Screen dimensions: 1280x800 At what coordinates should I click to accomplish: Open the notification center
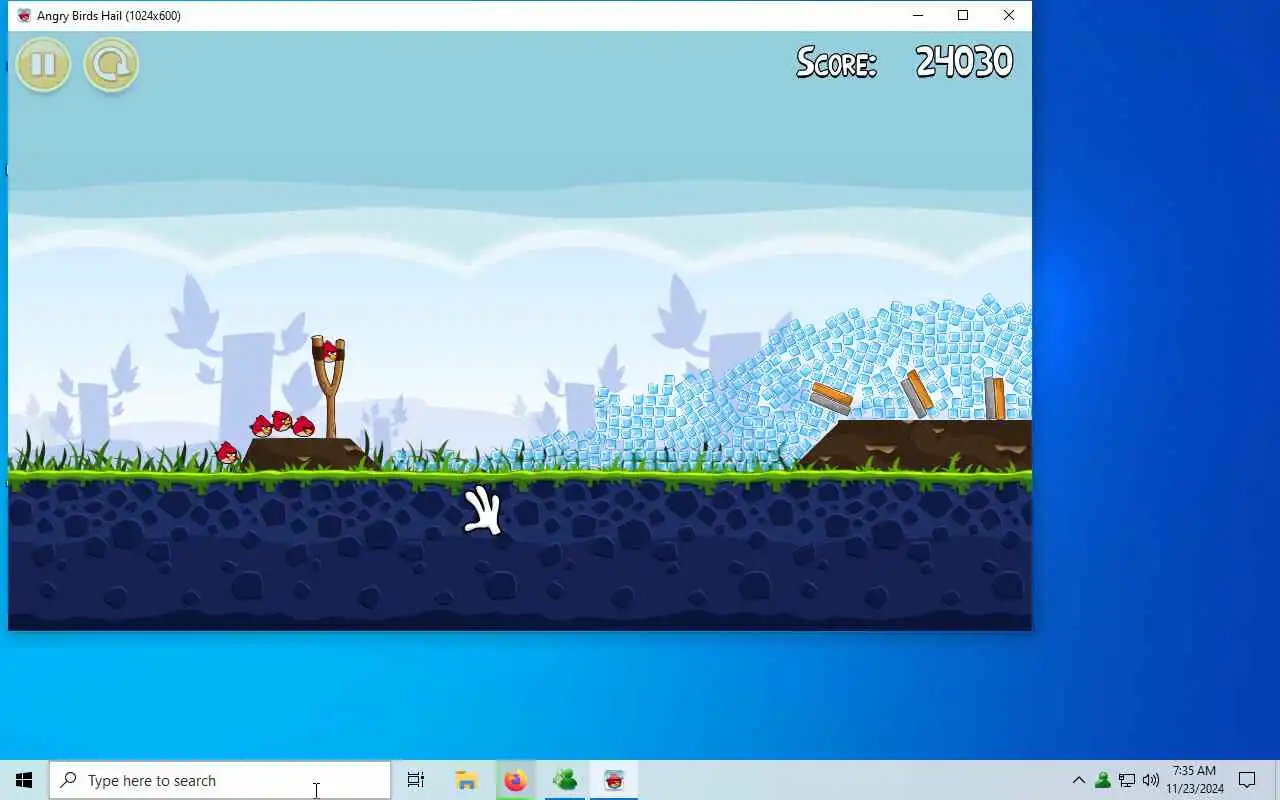1247,780
